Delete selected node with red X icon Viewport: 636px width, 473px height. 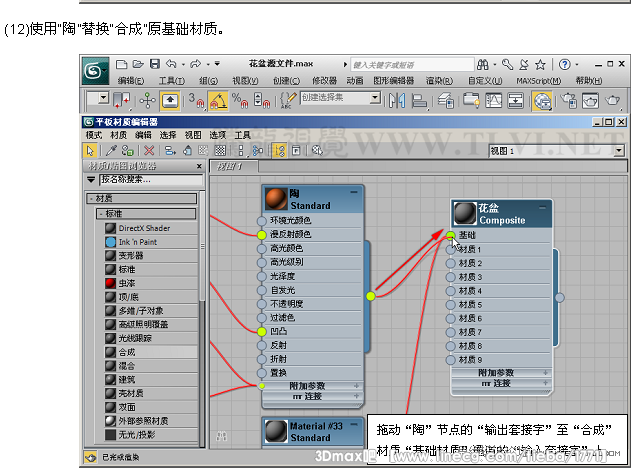(x=149, y=150)
